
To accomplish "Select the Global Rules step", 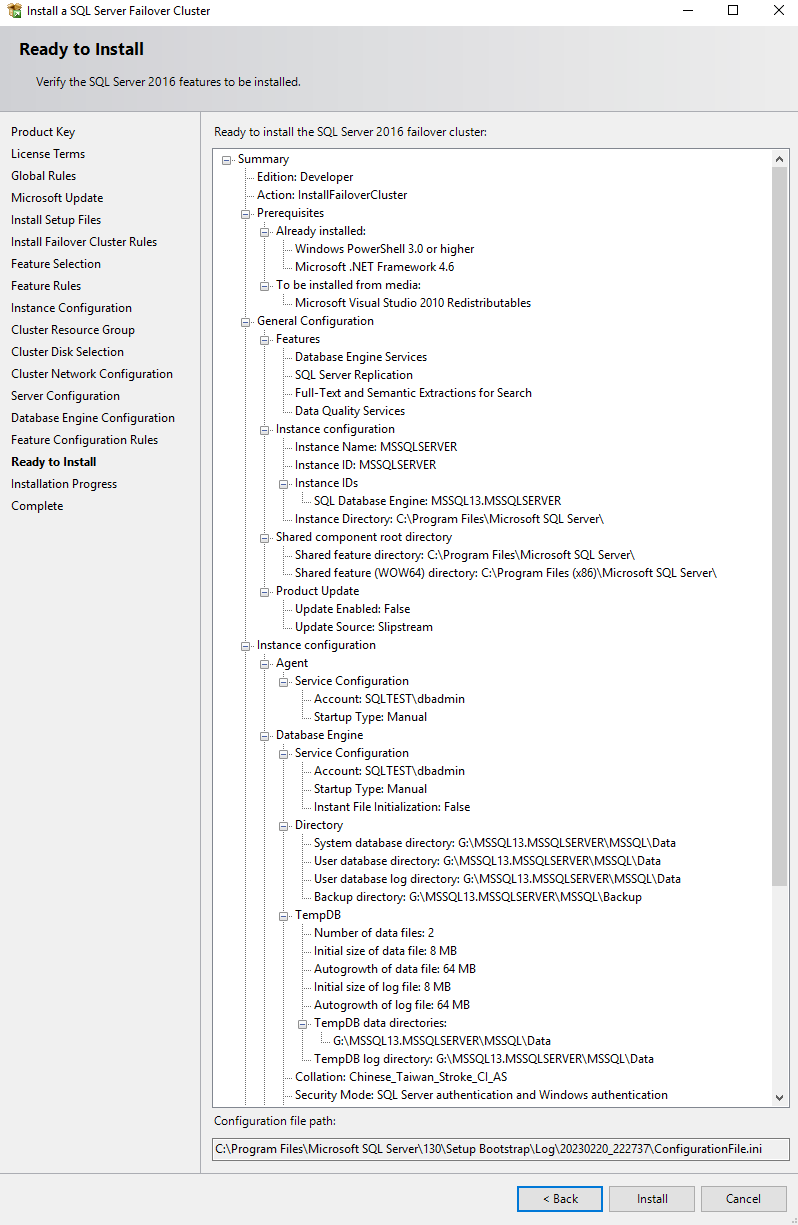I will 43,176.
